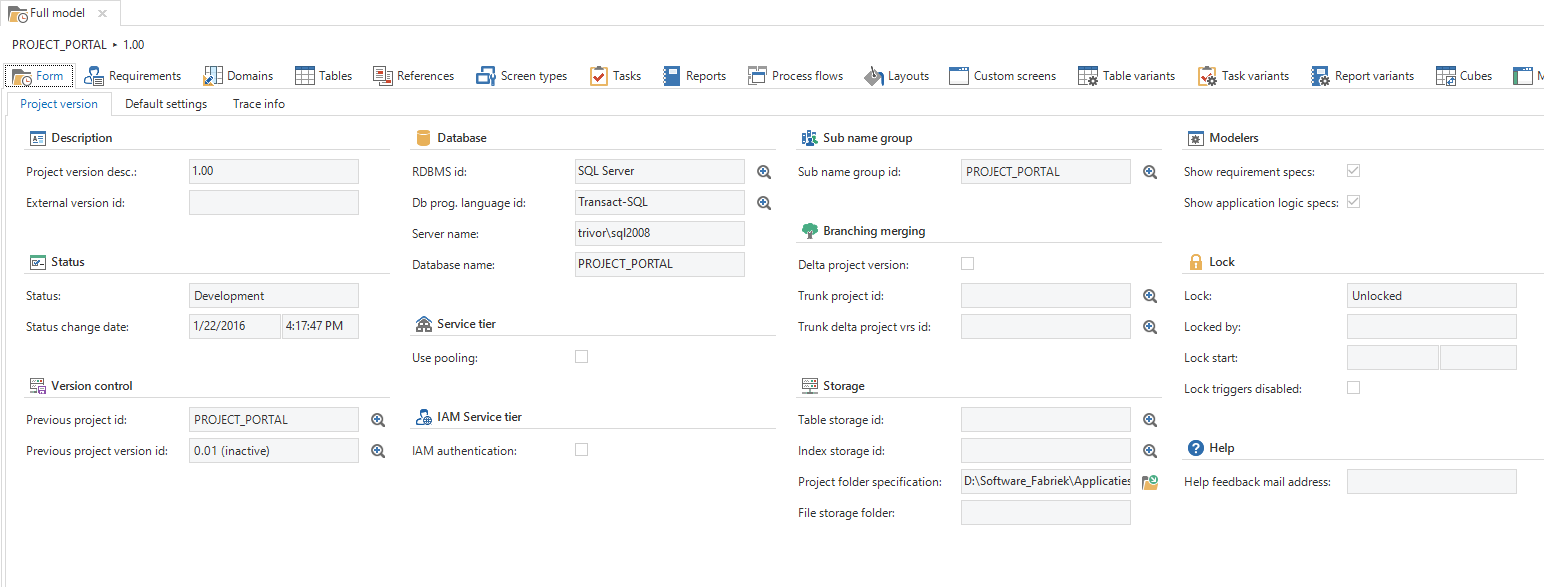The width and height of the screenshot is (1544, 587).
Task: Click the Help feedback mail address field
Action: coord(1431,482)
